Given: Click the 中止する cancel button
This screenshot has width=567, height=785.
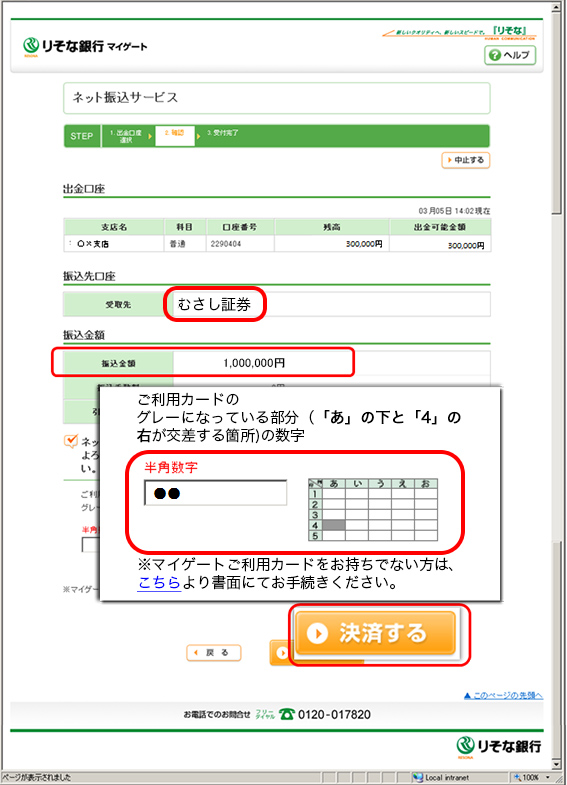Looking at the screenshot, I should click(x=465, y=160).
